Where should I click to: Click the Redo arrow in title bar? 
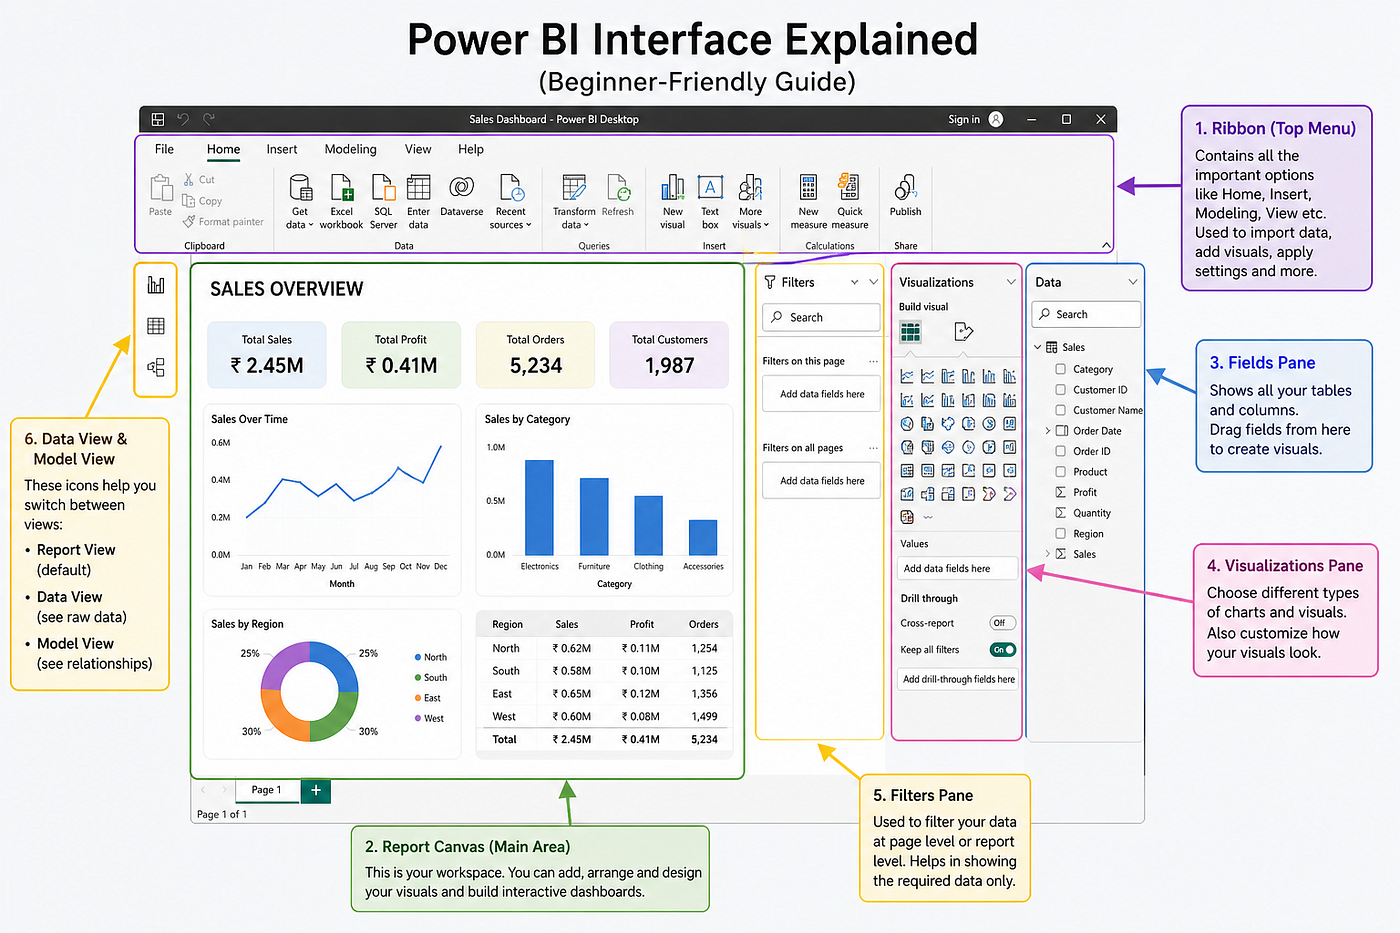pyautogui.click(x=209, y=119)
